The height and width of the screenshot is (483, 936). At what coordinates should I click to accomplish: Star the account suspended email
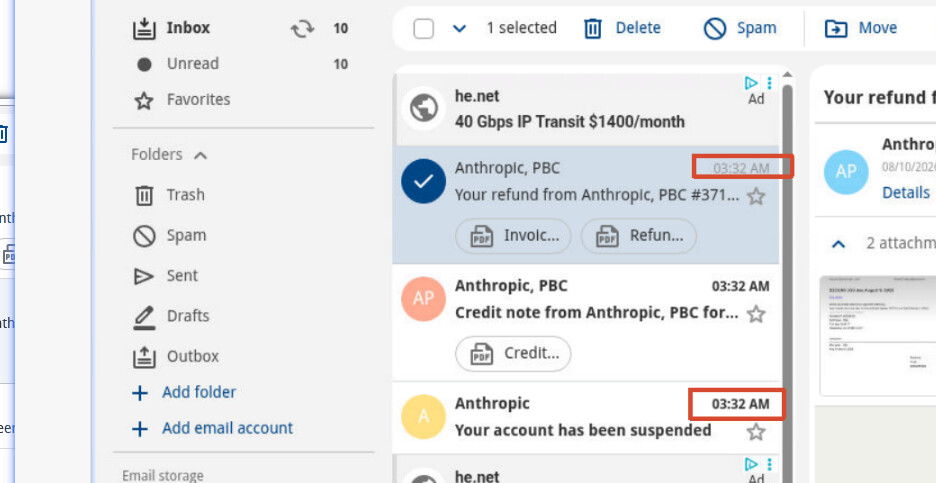click(x=756, y=431)
